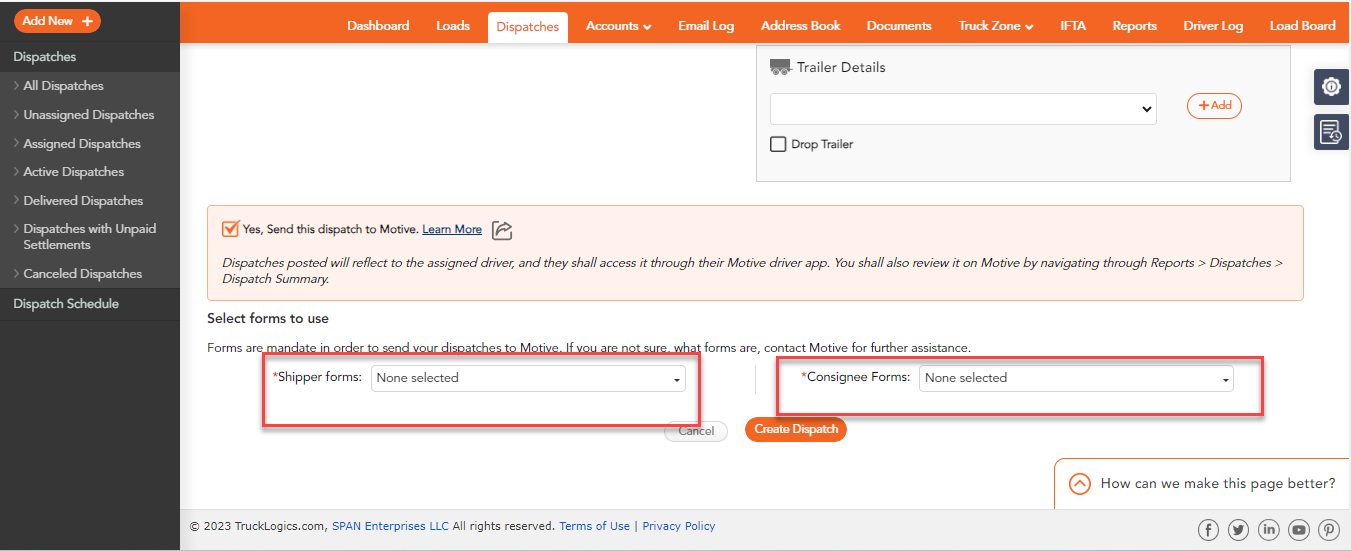Click the Create Dispatch button
1351x551 pixels.
click(x=796, y=429)
